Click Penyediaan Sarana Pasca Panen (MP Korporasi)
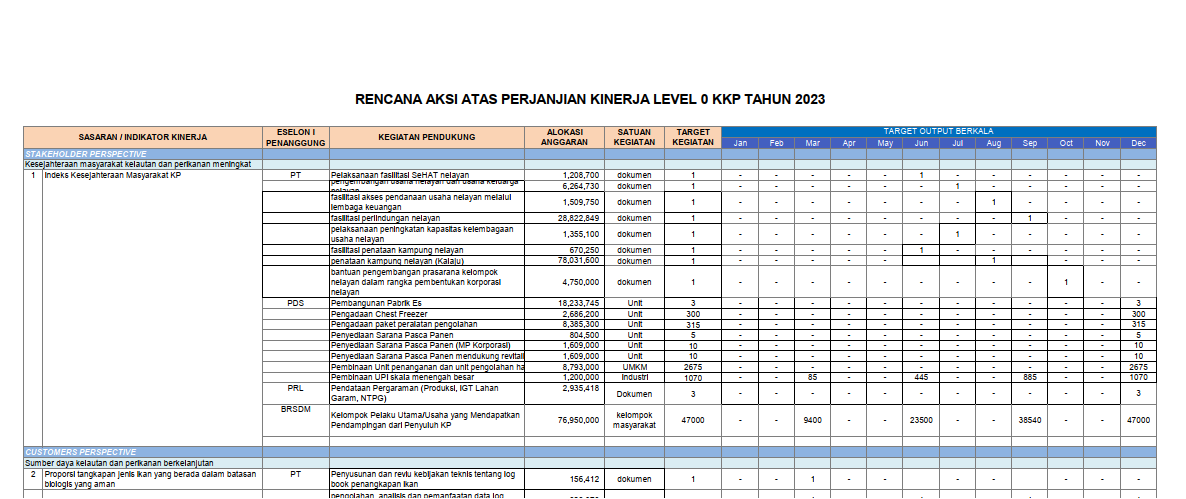Screen dimensions: 1186x499 coord(427,345)
